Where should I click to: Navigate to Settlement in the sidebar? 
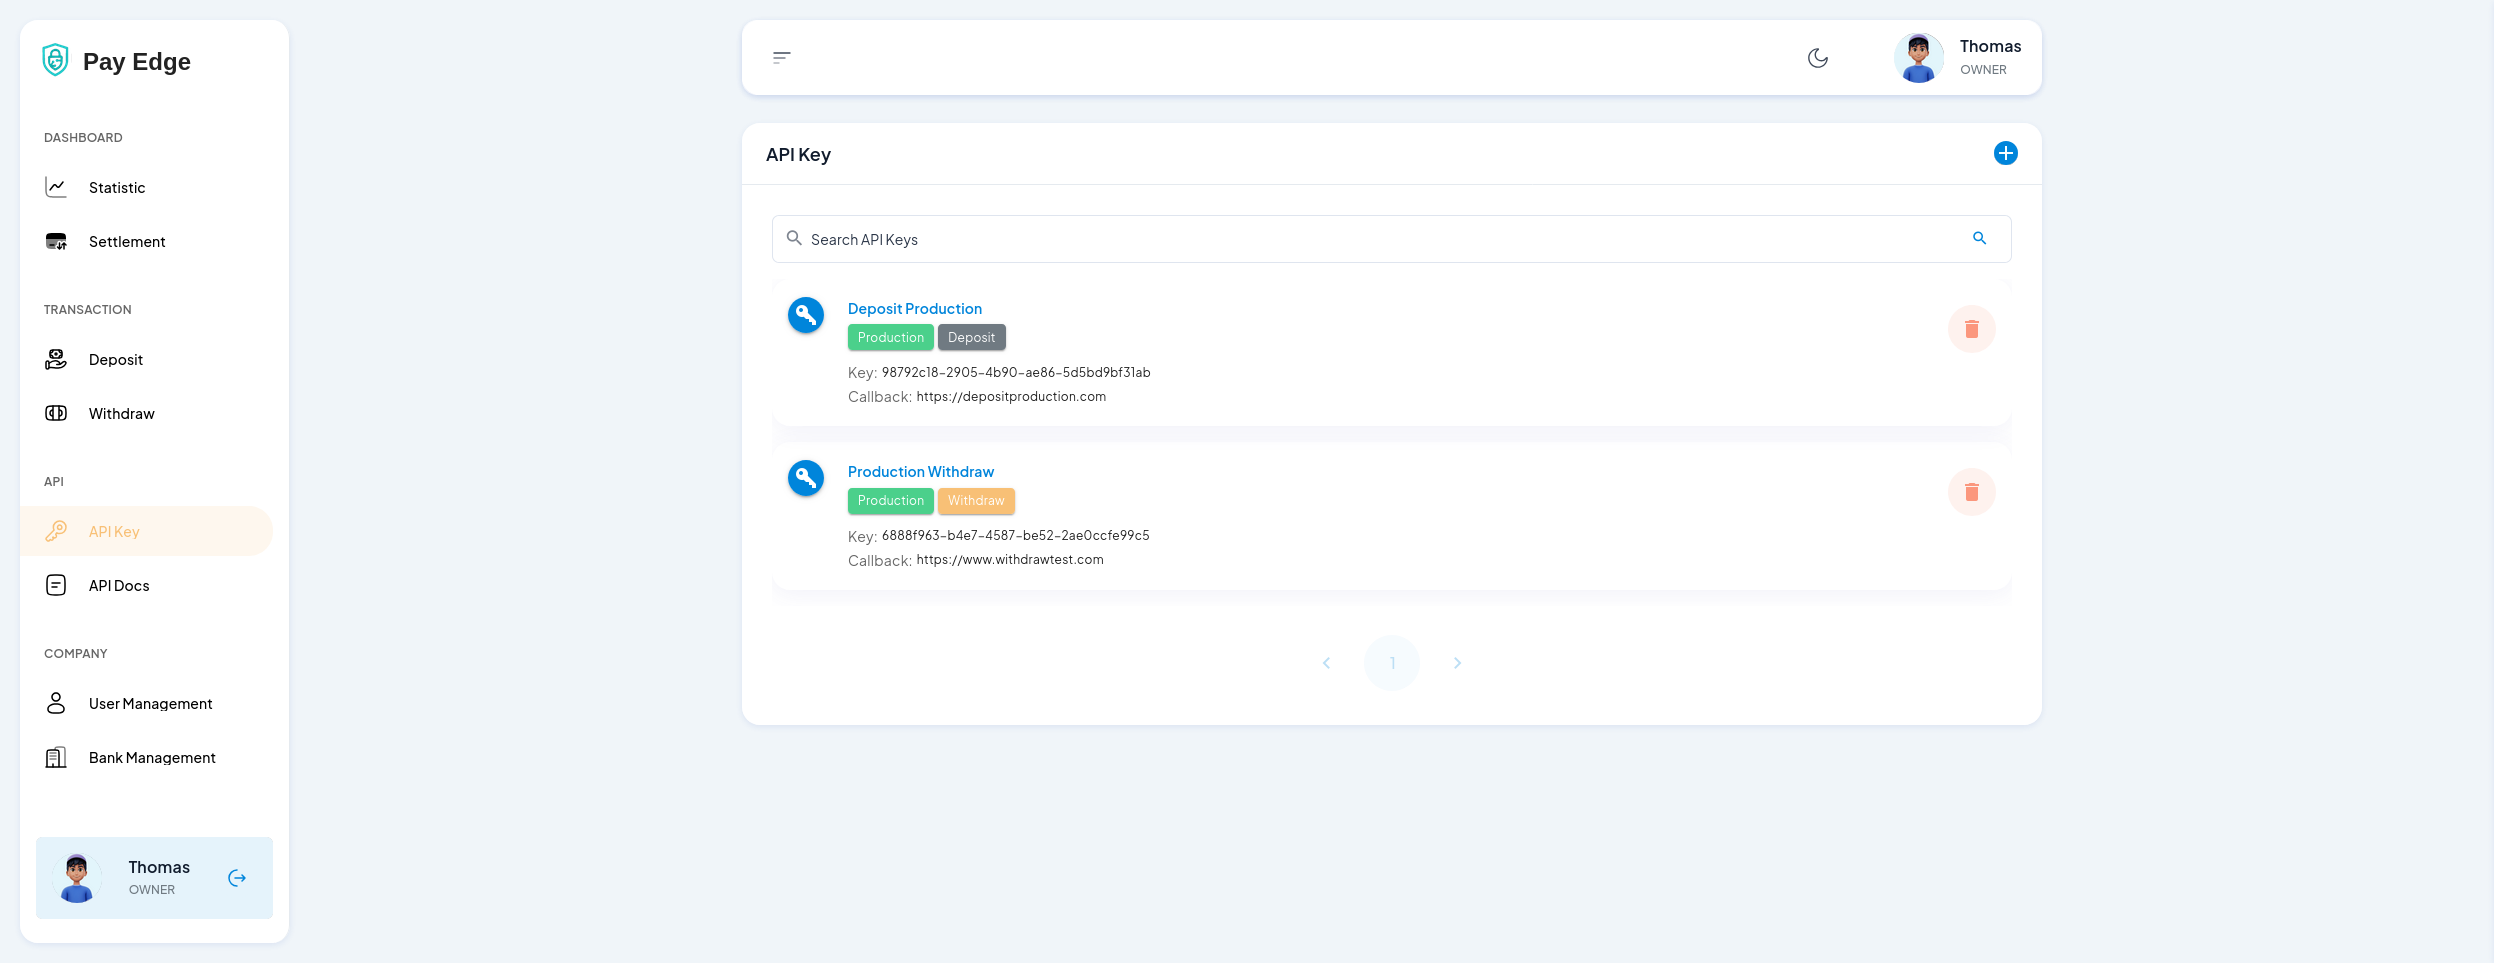[127, 242]
